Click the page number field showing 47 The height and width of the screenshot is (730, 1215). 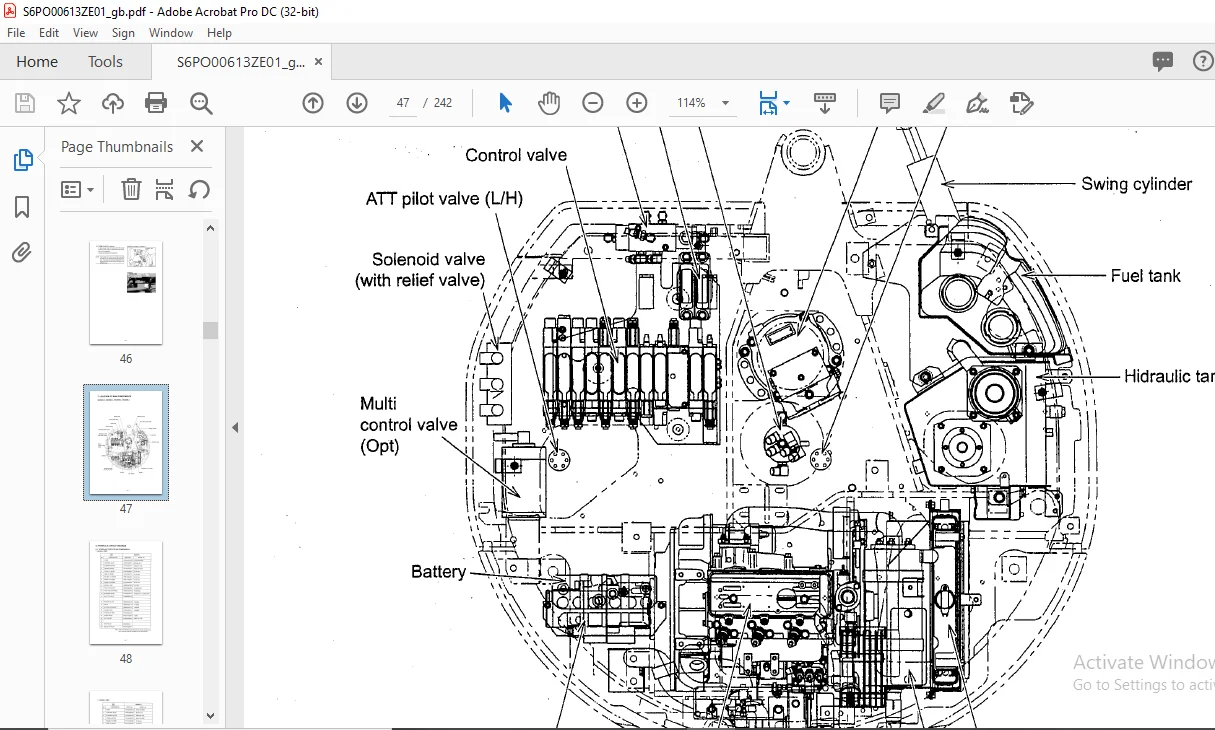pyautogui.click(x=404, y=103)
